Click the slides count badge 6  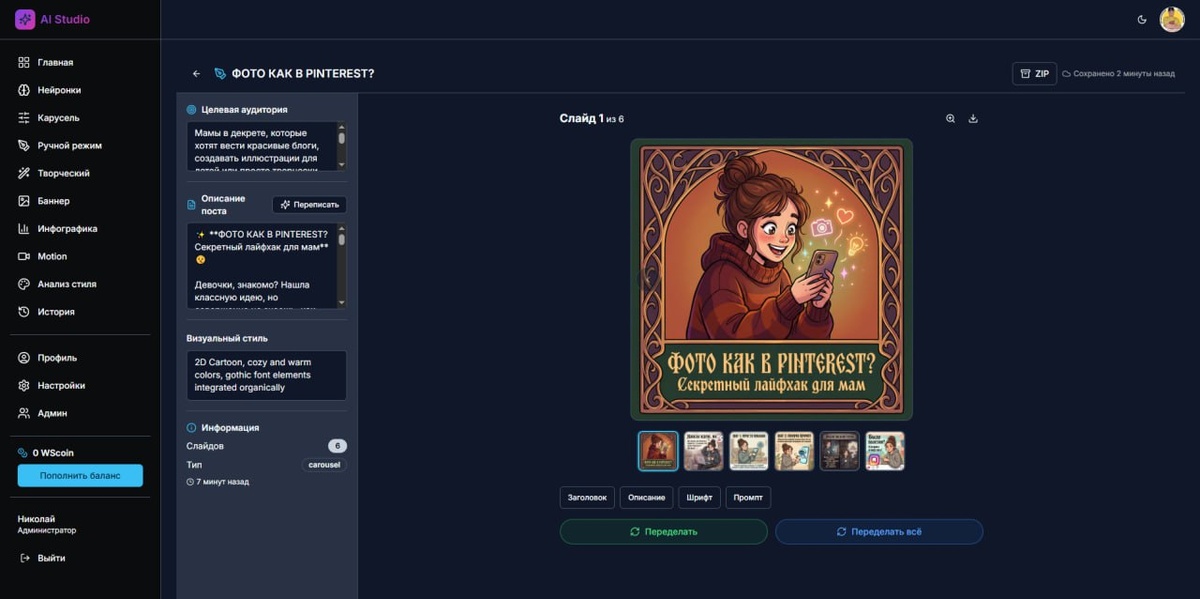337,446
